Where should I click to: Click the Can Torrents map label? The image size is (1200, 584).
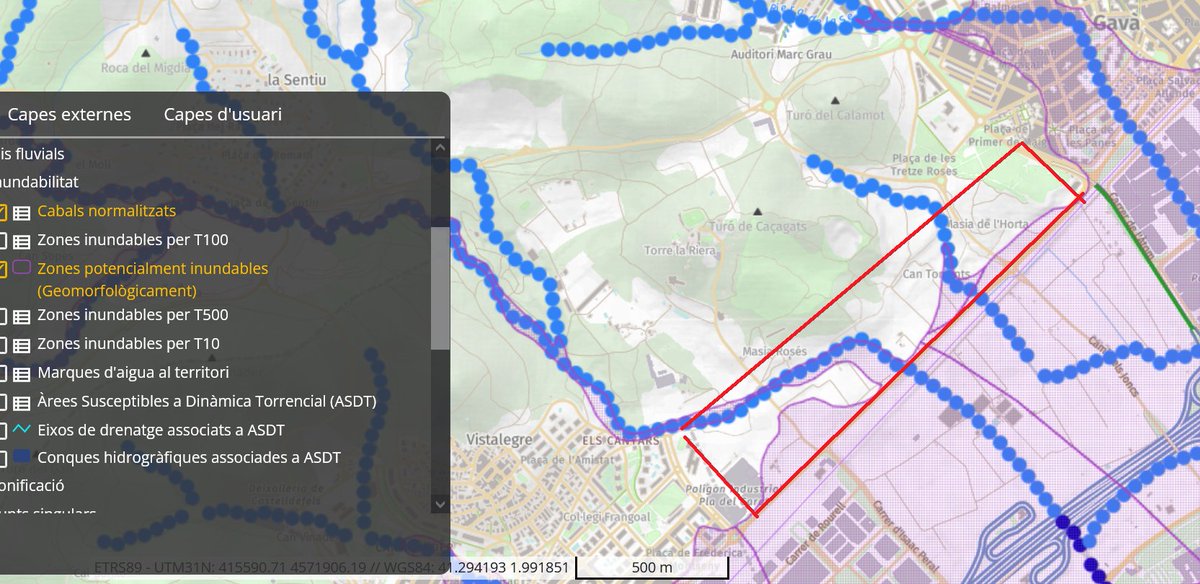pyautogui.click(x=935, y=274)
